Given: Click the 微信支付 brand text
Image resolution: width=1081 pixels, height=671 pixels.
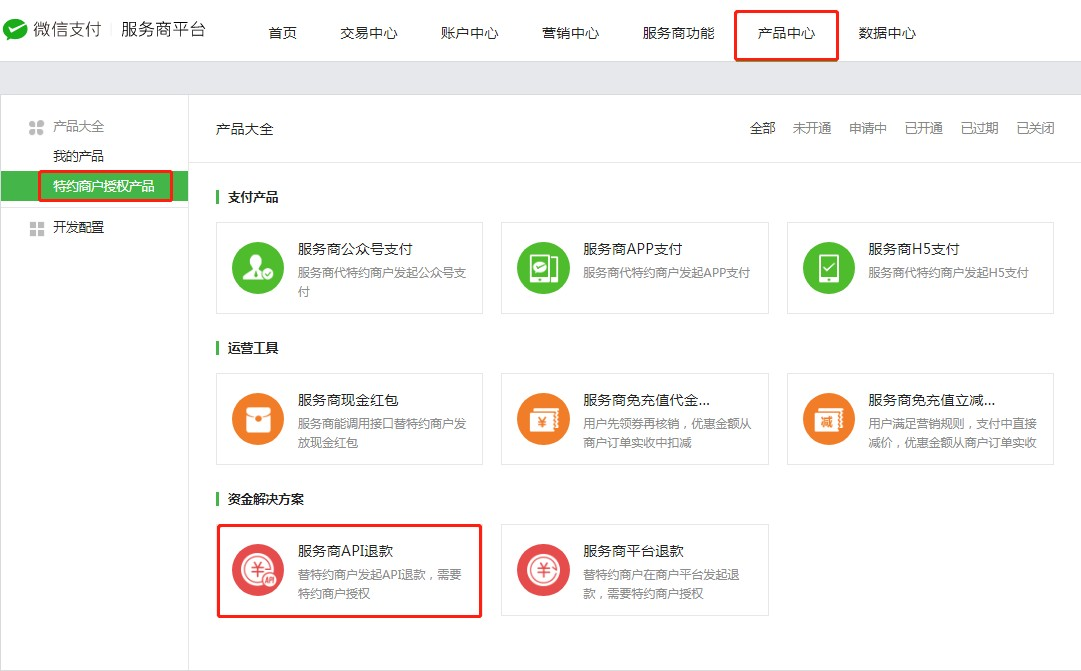Looking at the screenshot, I should coord(67,30).
